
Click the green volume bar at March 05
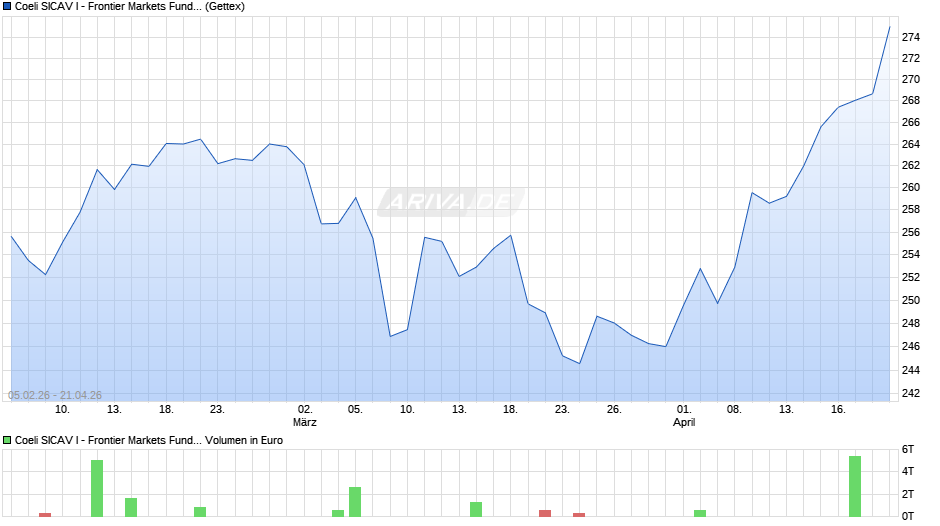pos(355,502)
